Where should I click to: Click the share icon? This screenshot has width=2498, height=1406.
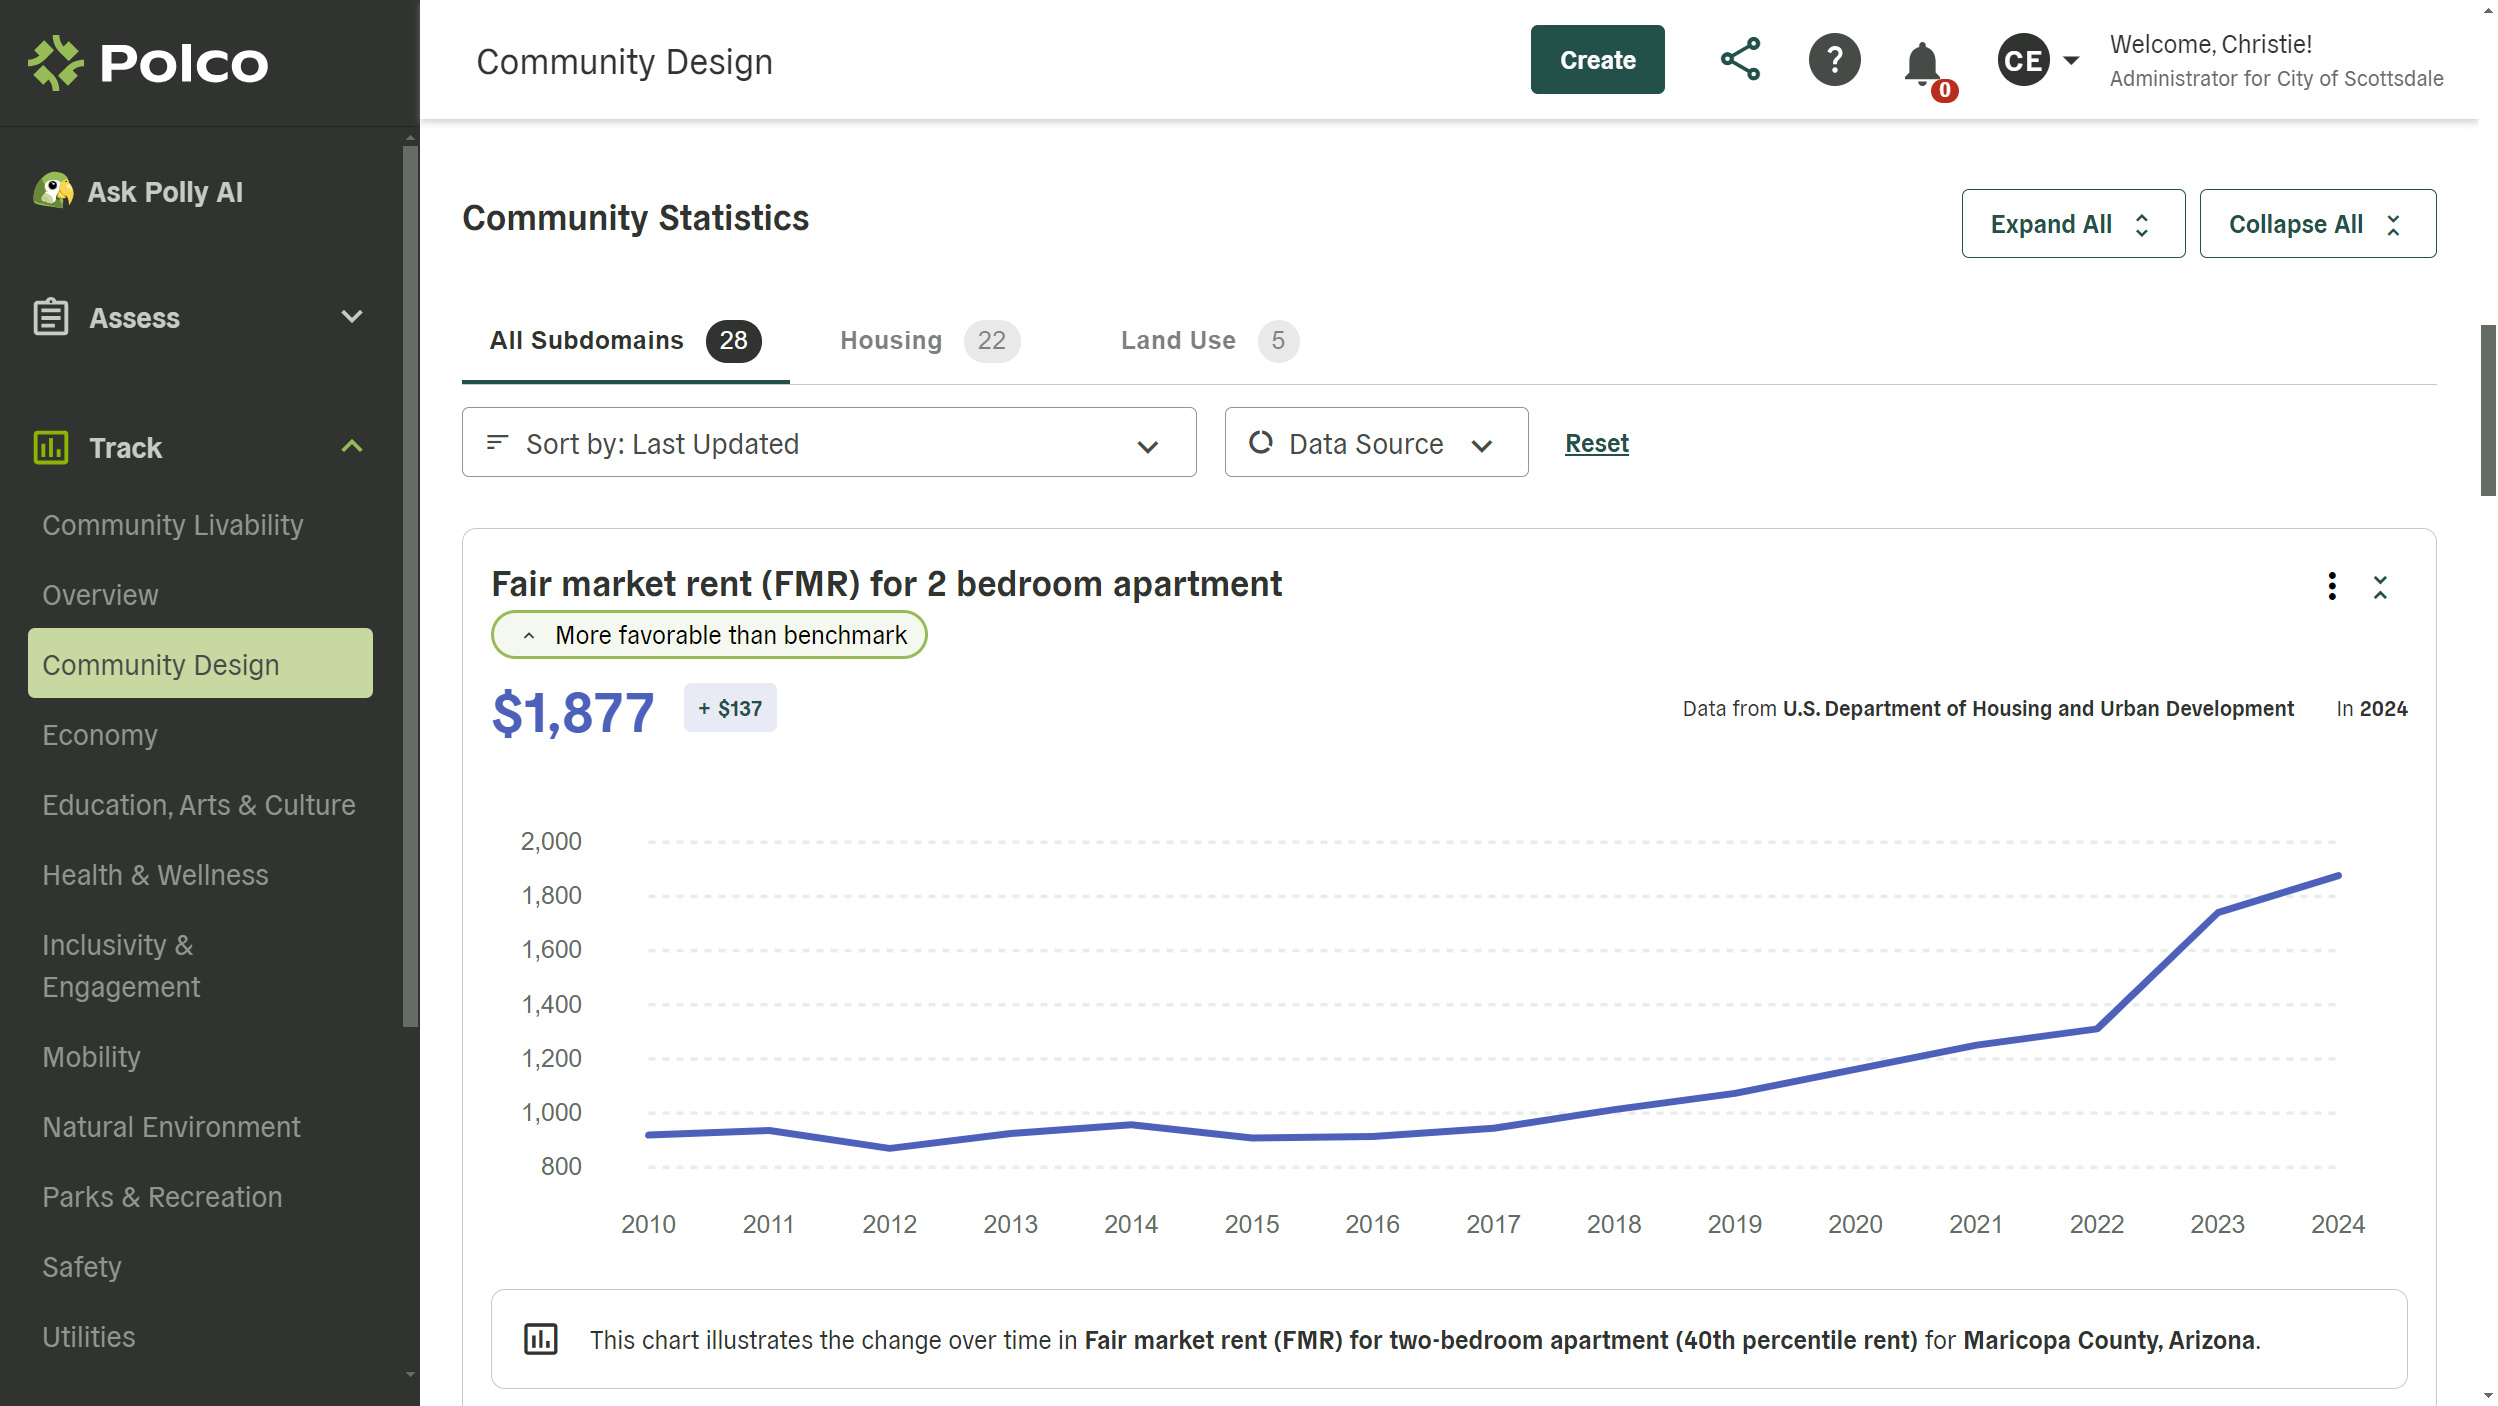click(x=1738, y=60)
